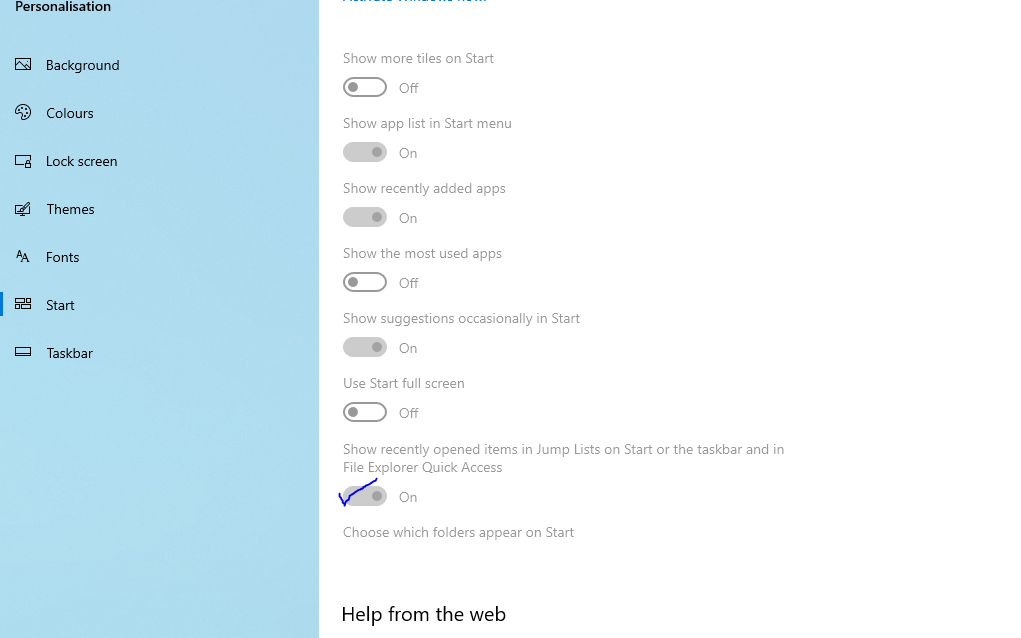Switch off Show recently added apps
1021x638 pixels.
[x=365, y=217]
